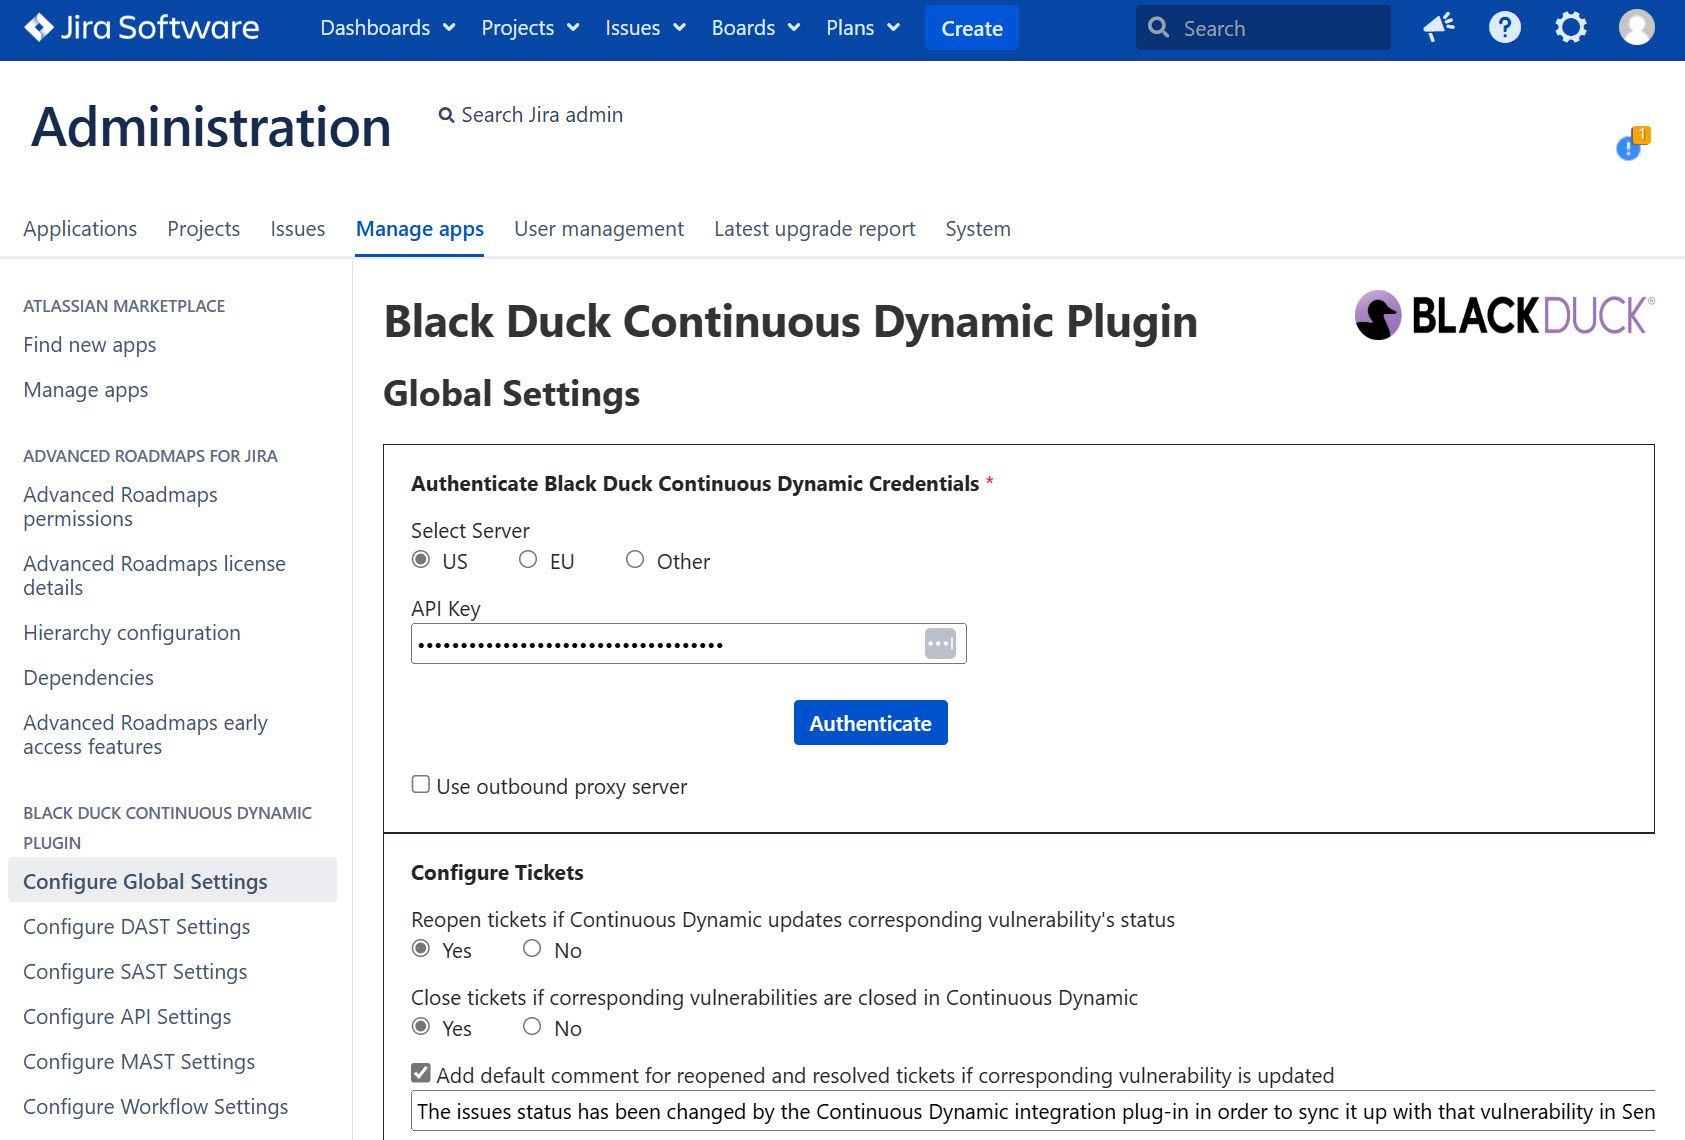The height and width of the screenshot is (1140, 1685).
Task: Open Configure Global Settings link
Action: click(x=172, y=881)
